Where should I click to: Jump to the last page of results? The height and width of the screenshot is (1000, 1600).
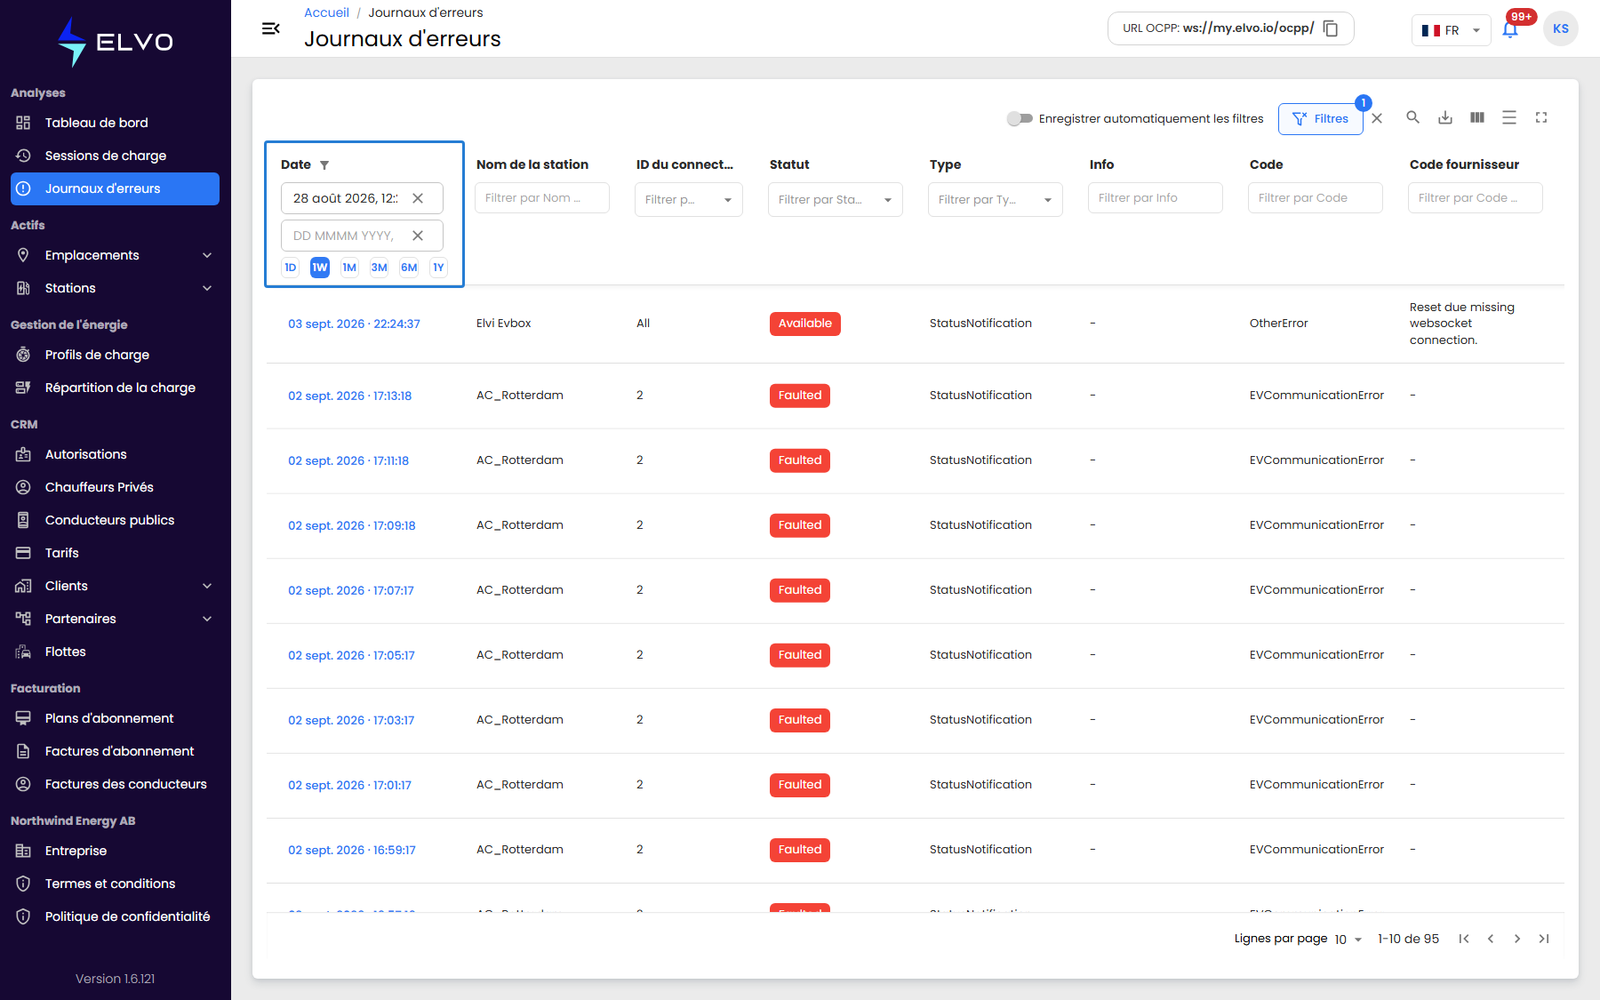point(1544,938)
